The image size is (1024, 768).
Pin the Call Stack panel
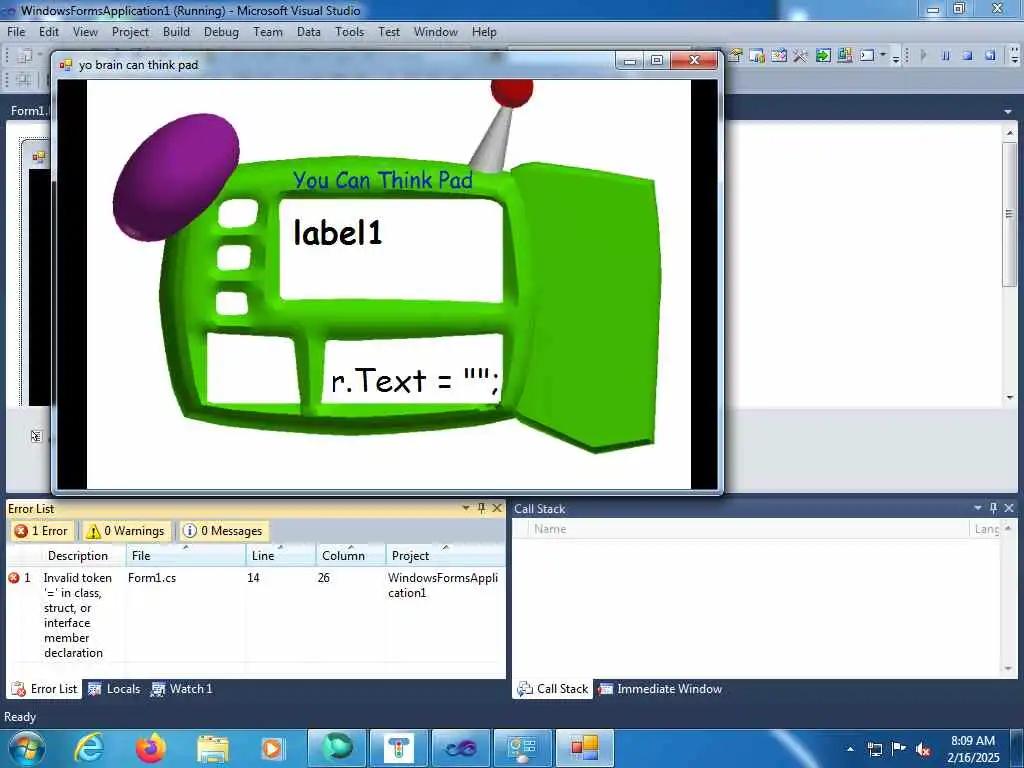[993, 507]
